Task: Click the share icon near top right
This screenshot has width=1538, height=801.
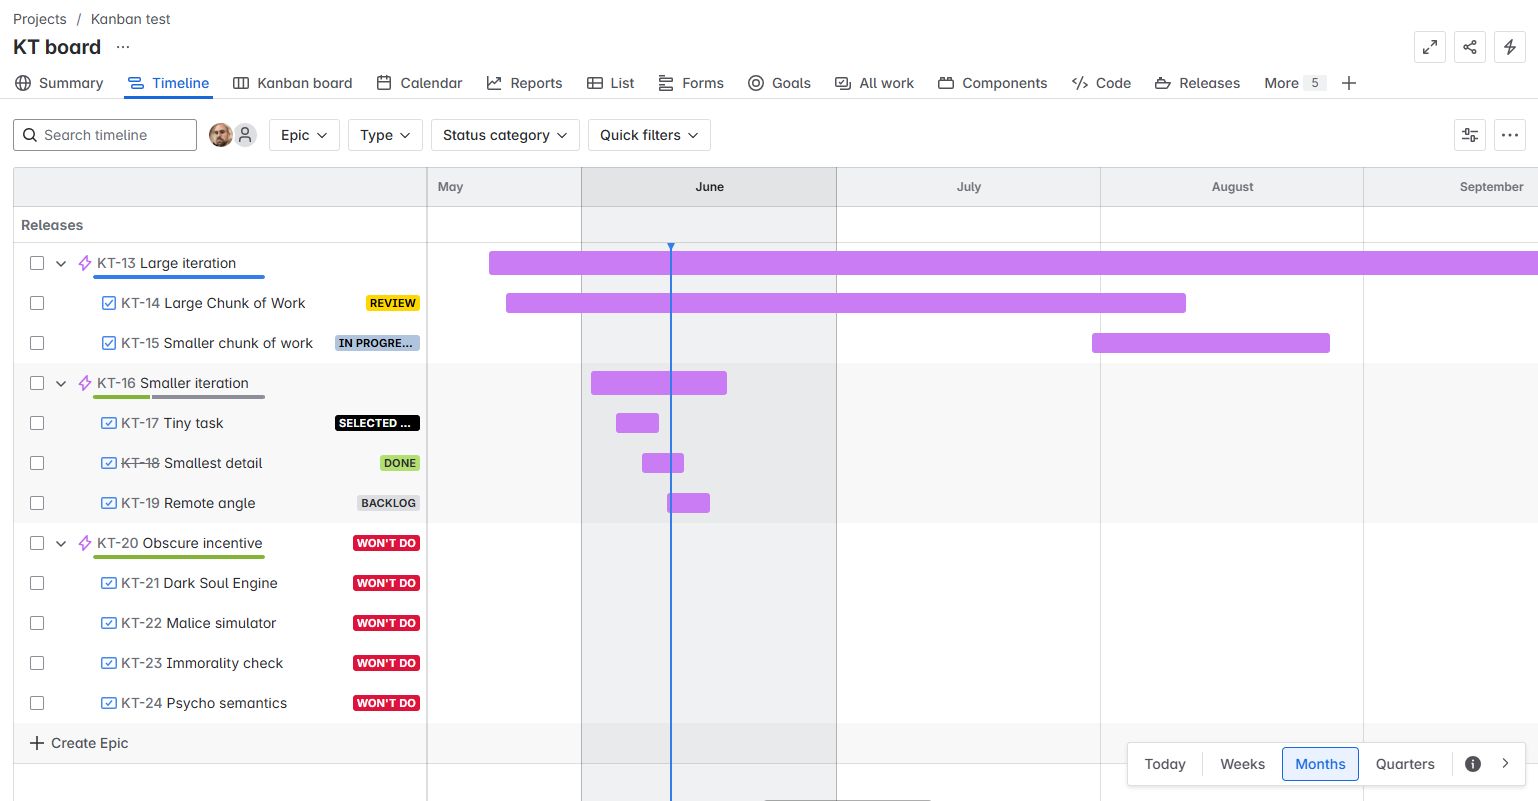Action: [x=1469, y=46]
